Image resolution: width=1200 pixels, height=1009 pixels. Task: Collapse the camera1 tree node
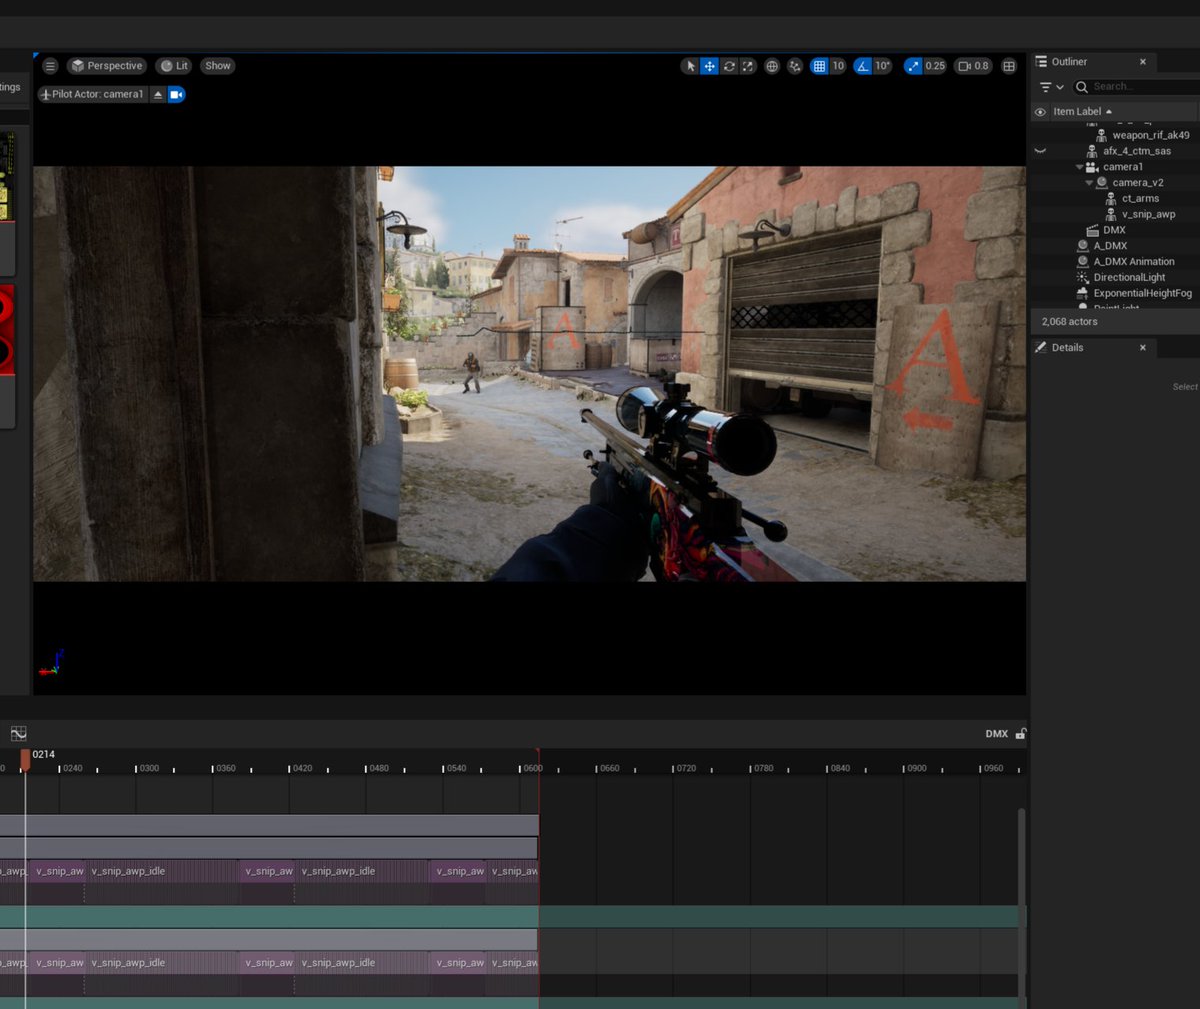pyautogui.click(x=1079, y=167)
